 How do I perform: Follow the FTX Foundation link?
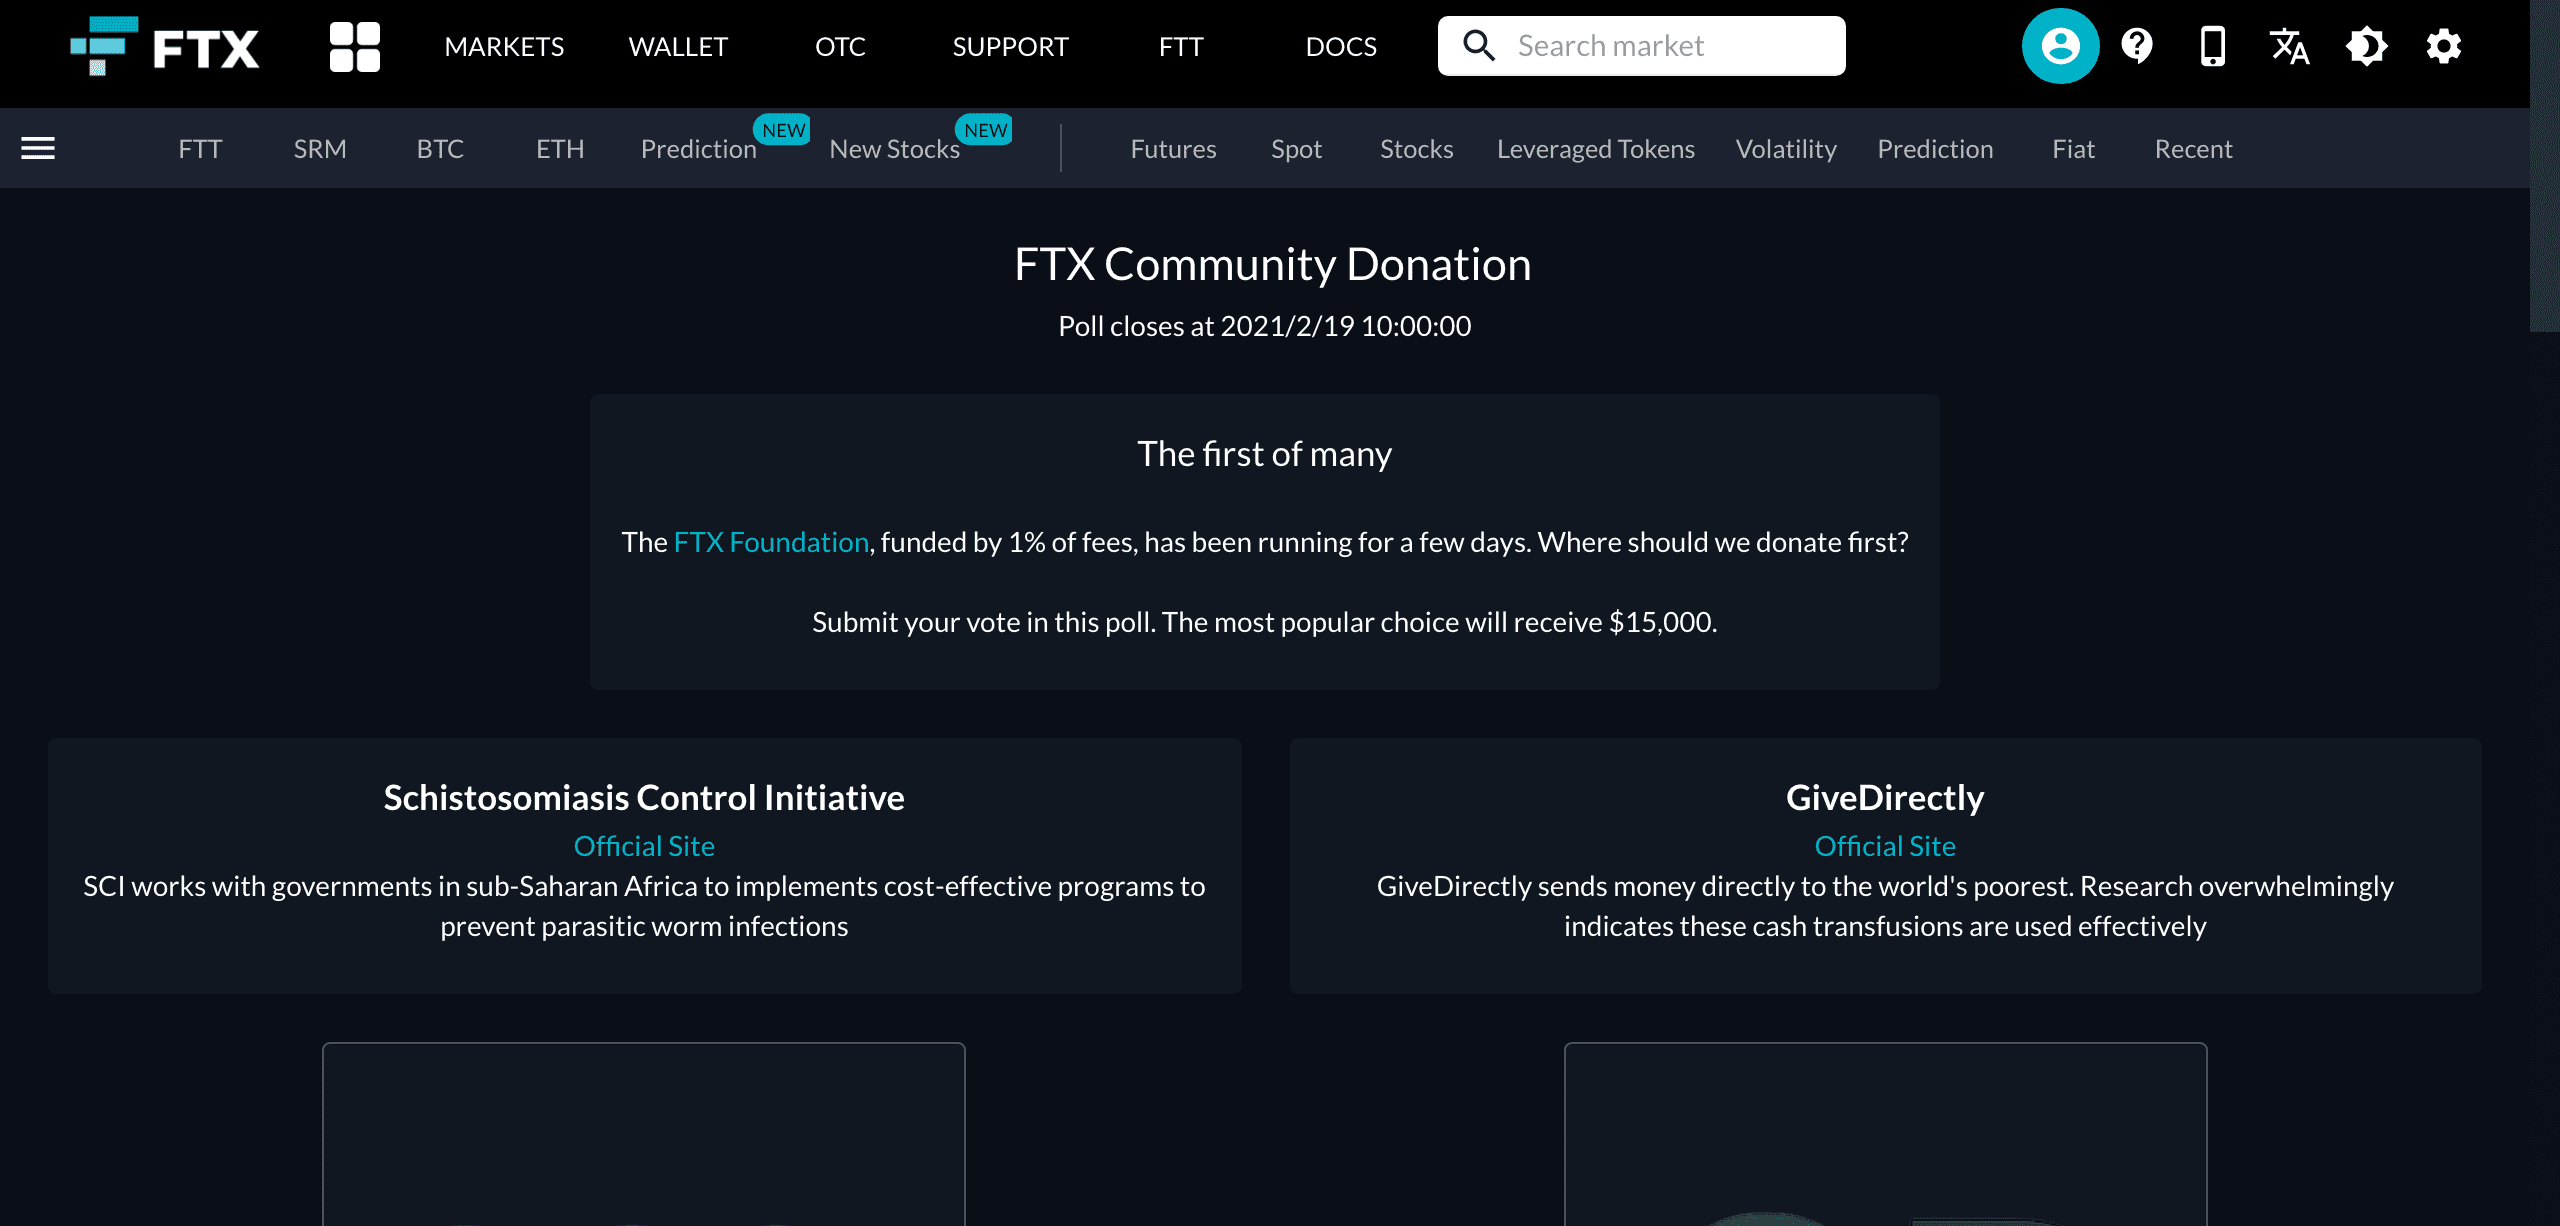pyautogui.click(x=771, y=542)
